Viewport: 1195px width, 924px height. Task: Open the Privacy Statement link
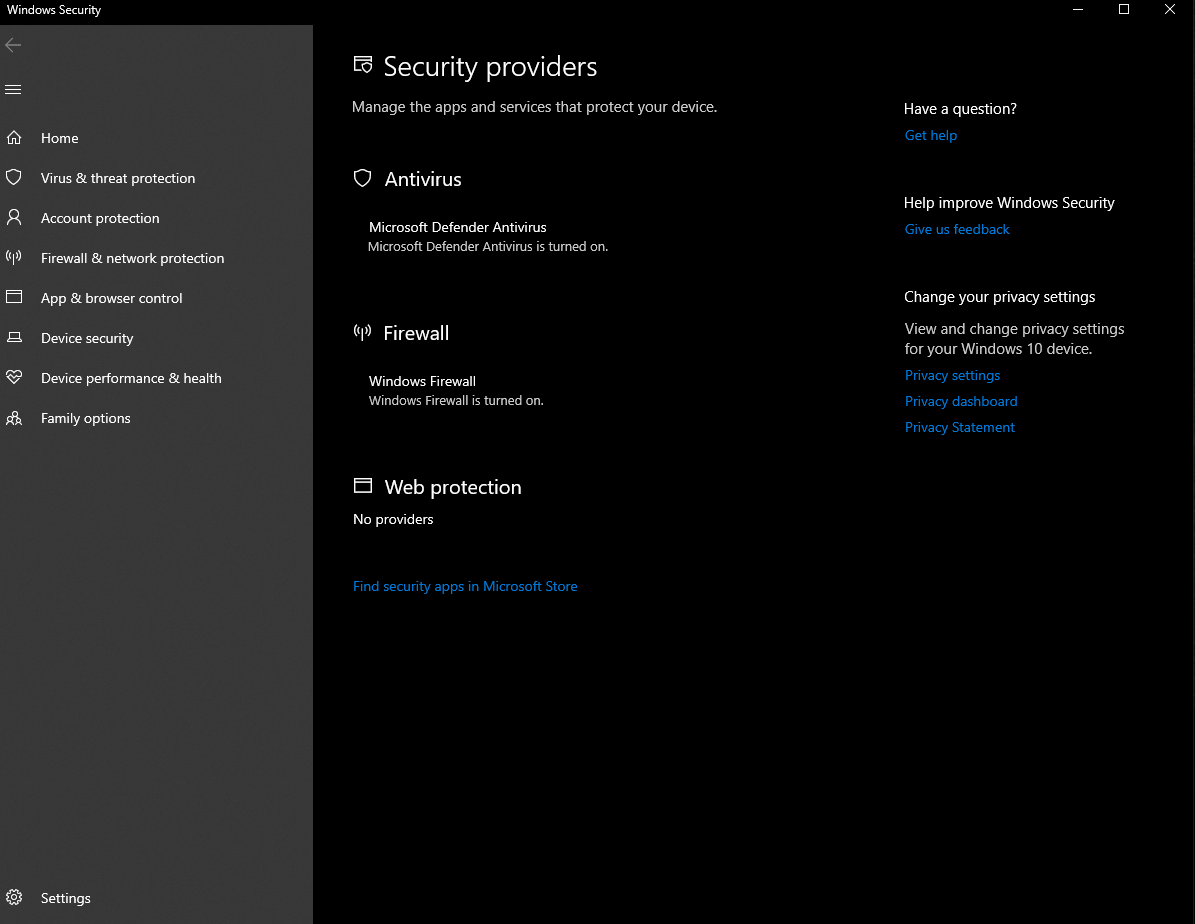tap(960, 427)
